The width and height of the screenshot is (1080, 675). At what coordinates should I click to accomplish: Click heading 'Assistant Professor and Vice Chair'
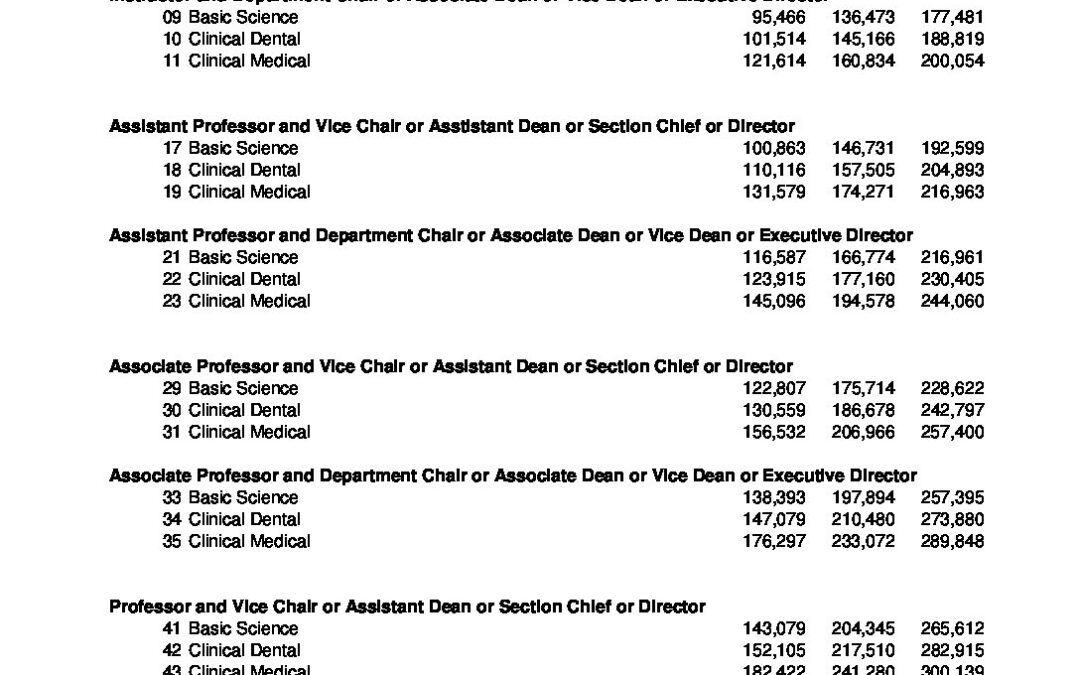[x=452, y=127]
